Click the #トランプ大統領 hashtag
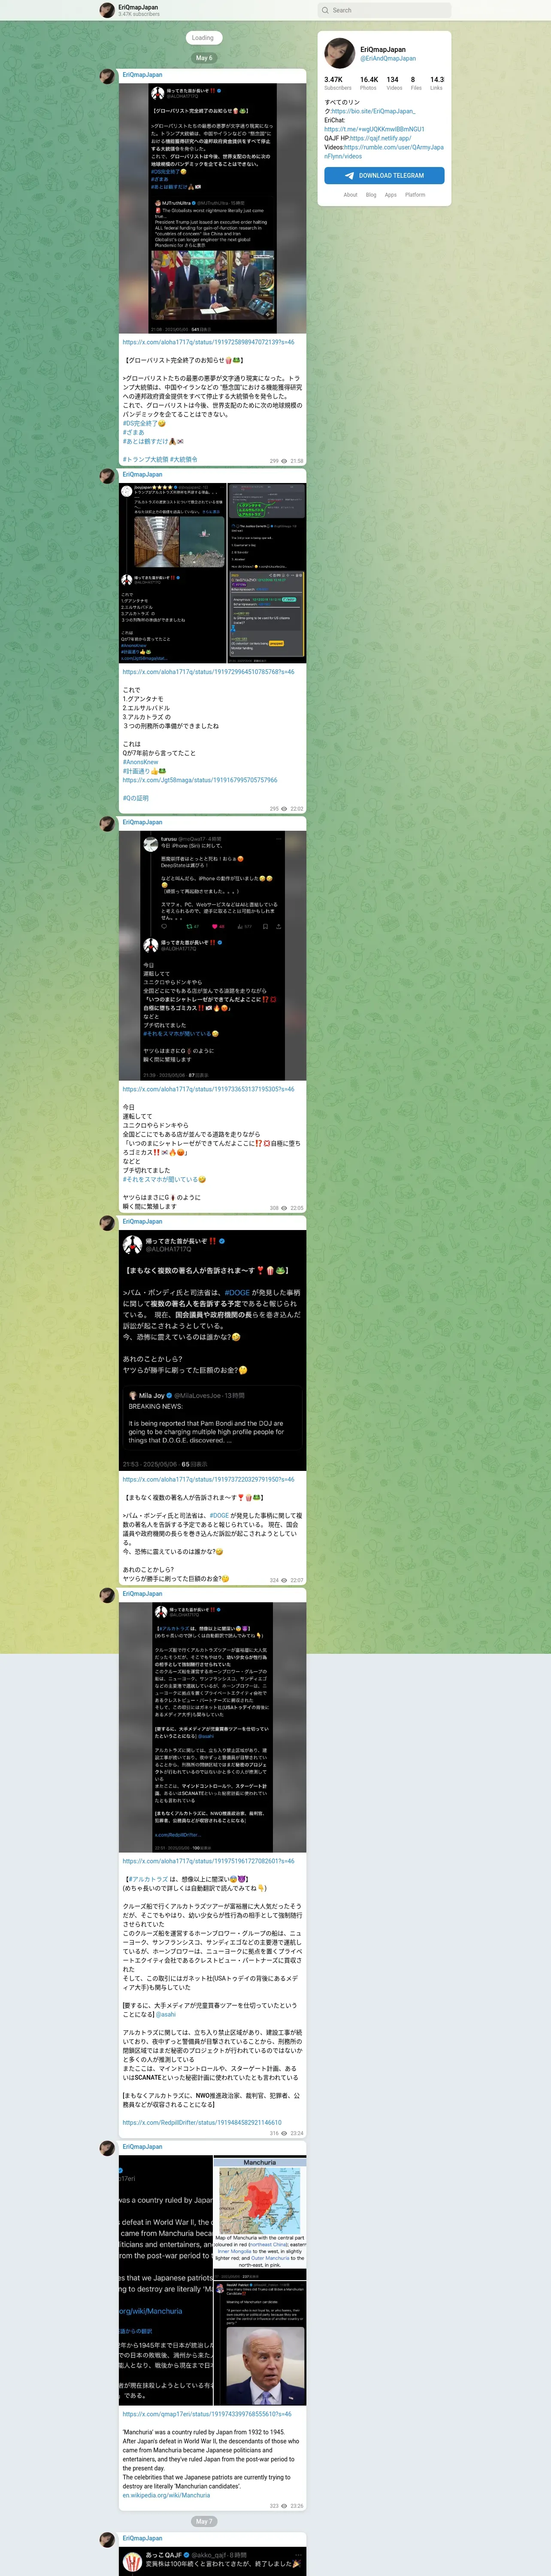 tap(144, 460)
